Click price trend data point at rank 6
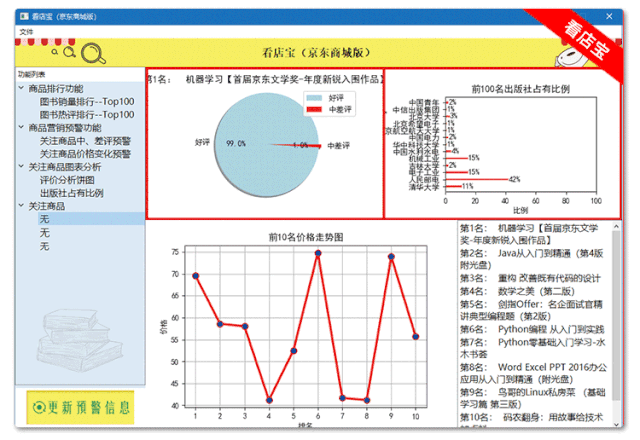 click(x=318, y=253)
